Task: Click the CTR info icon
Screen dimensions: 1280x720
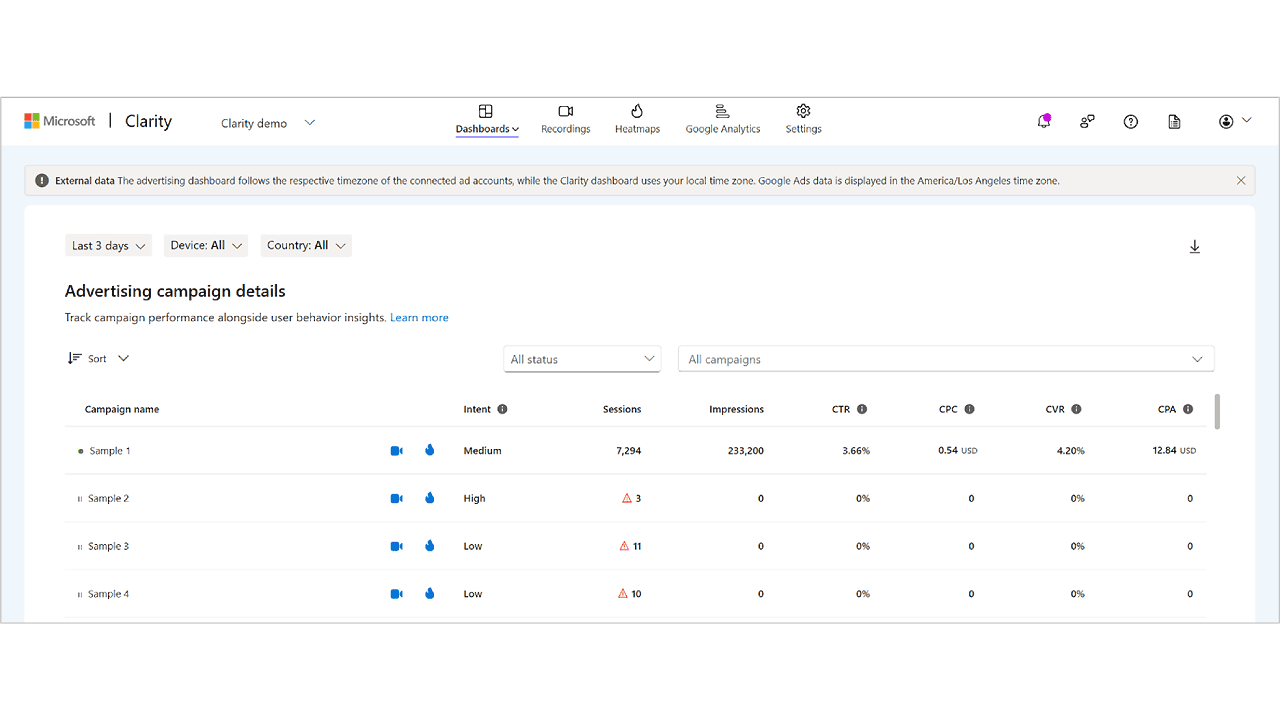Action: 862,409
